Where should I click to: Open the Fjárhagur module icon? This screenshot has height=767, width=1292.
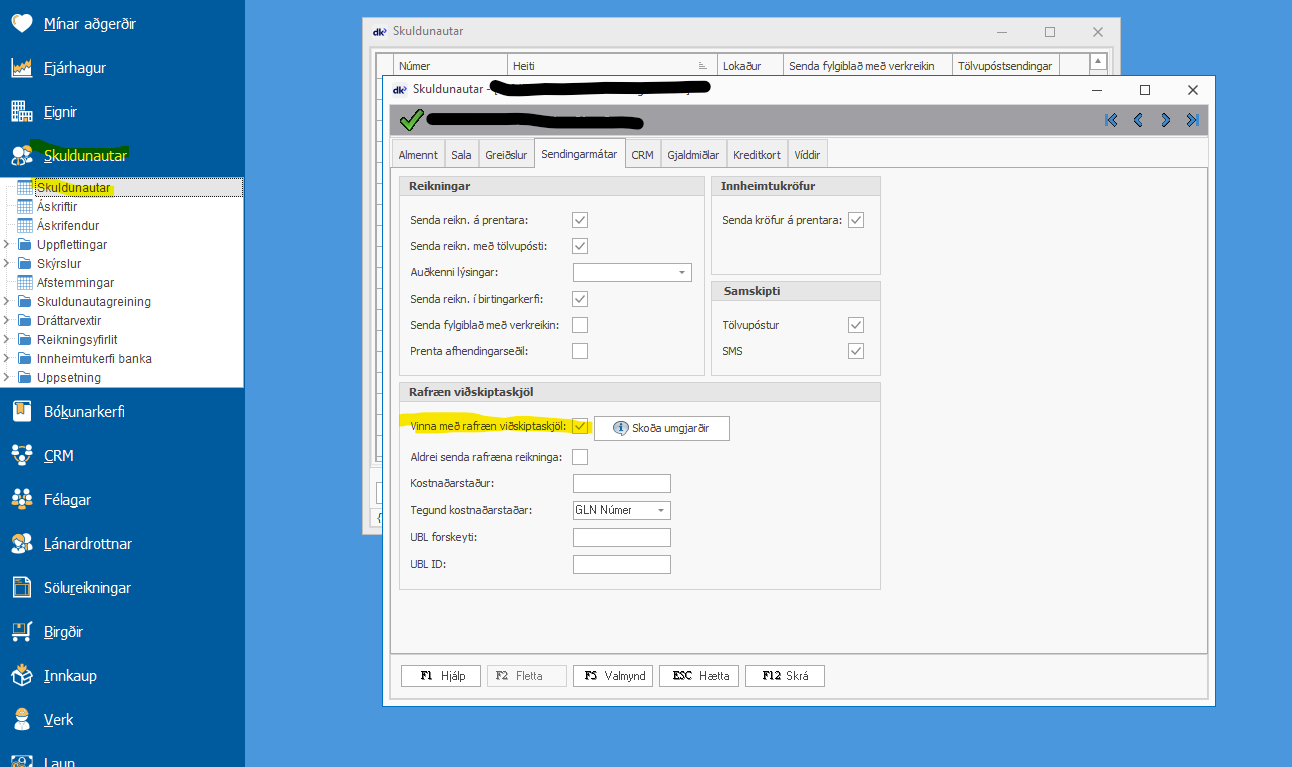(22, 68)
